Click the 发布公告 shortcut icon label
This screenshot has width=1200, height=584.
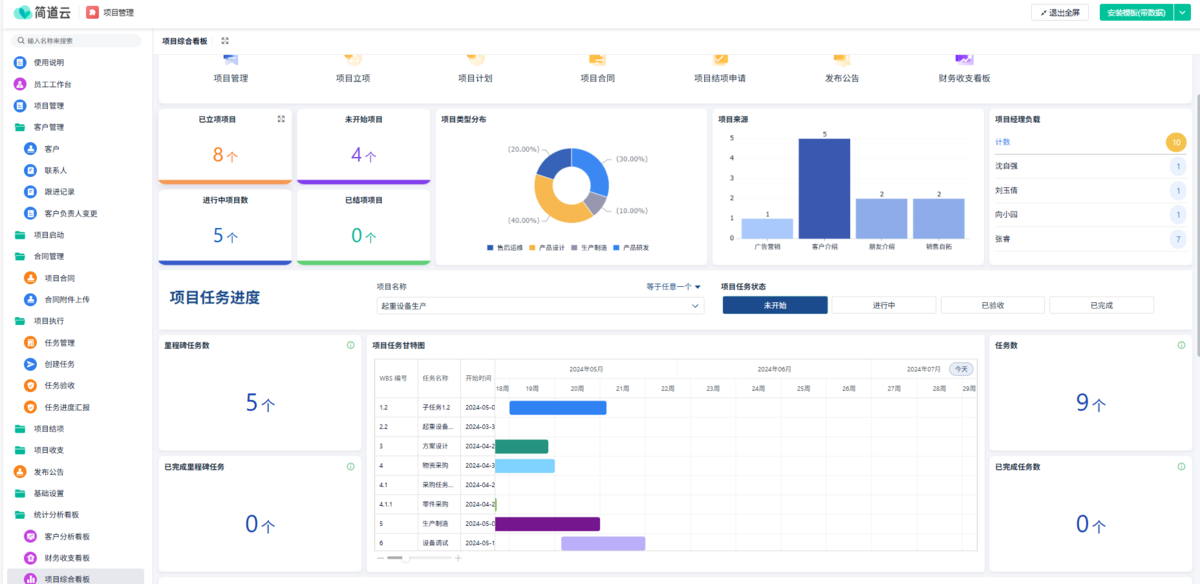coord(841,78)
